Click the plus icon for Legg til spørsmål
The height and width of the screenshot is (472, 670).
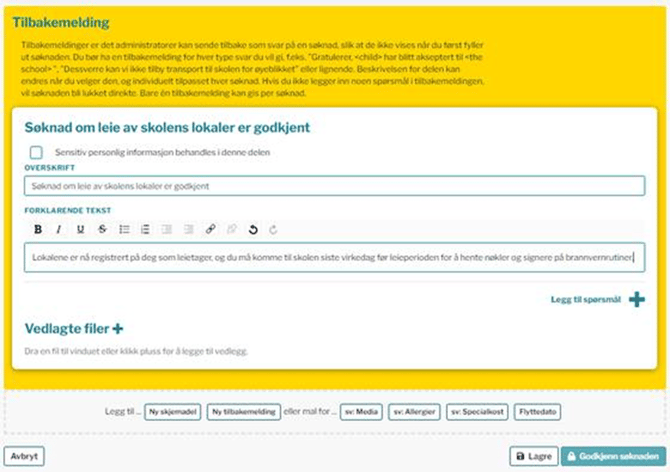point(636,299)
